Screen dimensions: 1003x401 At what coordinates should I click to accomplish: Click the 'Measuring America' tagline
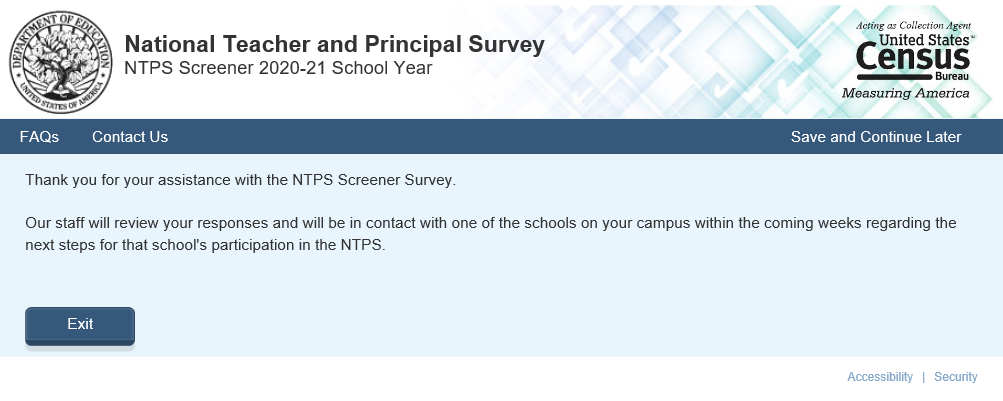click(905, 93)
